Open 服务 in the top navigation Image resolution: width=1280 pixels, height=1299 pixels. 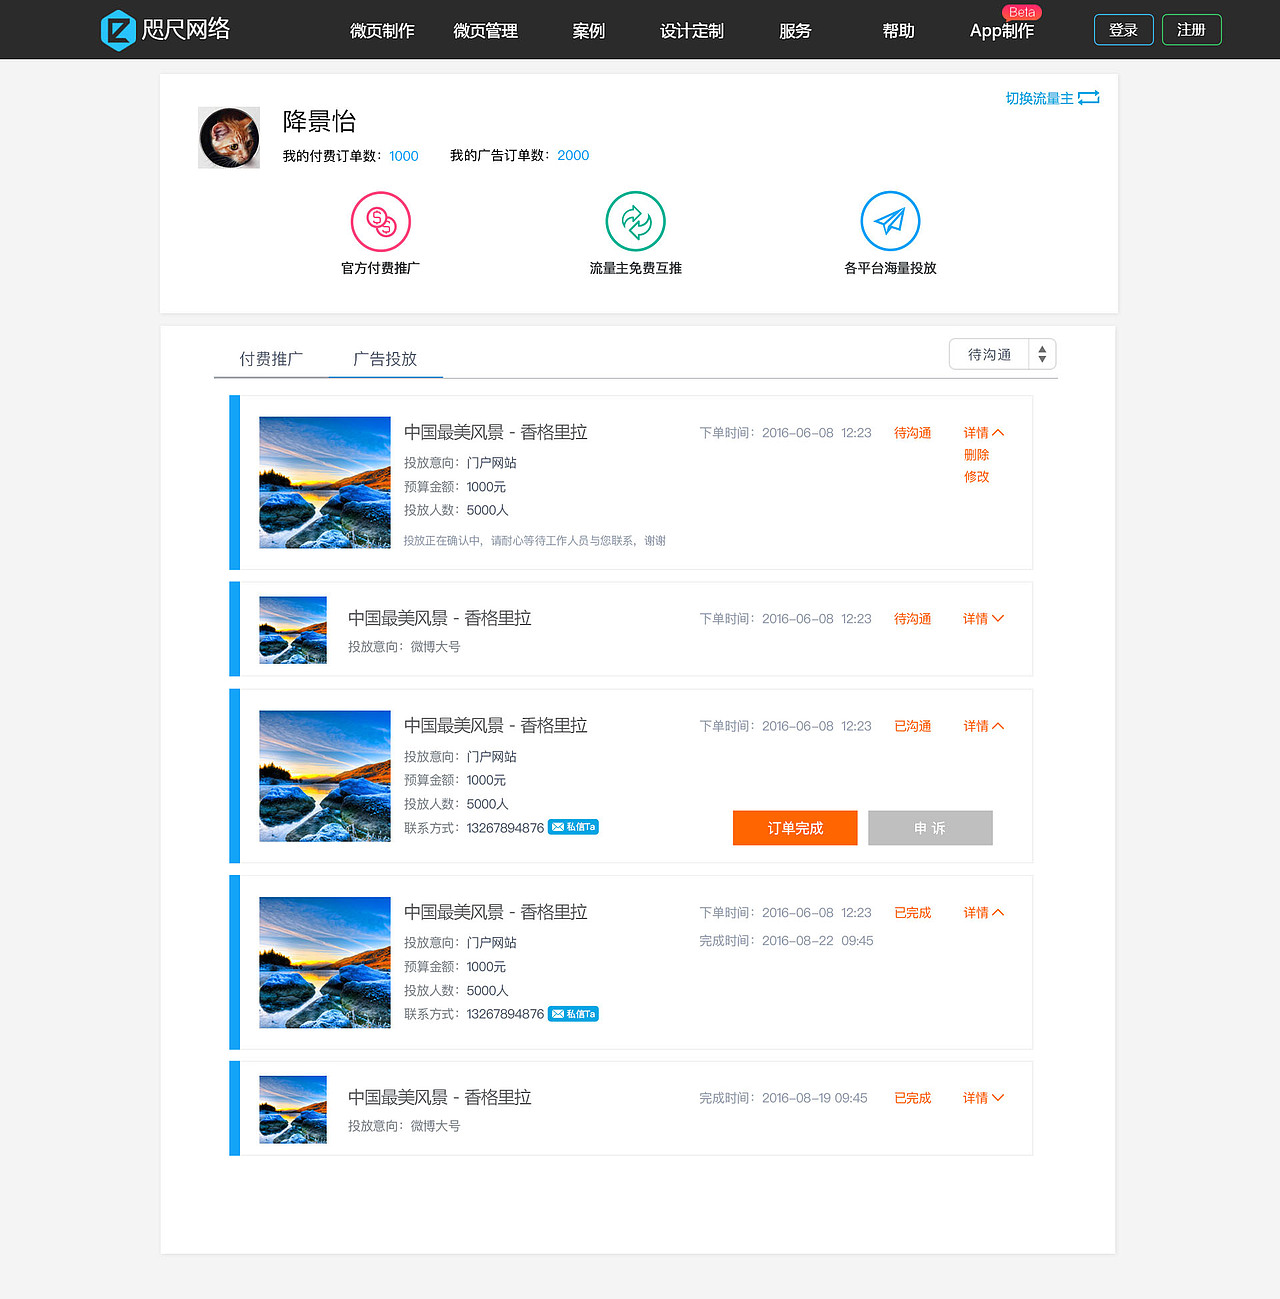795,31
